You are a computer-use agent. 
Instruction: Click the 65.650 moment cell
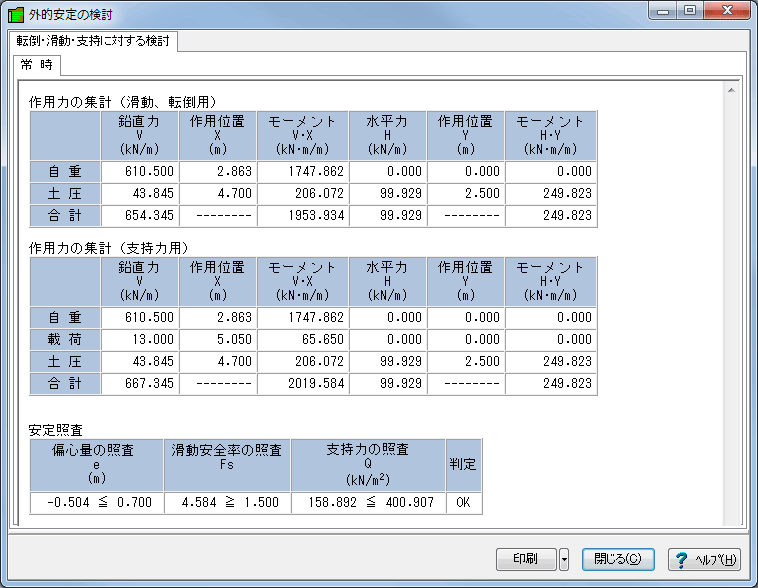(303, 339)
